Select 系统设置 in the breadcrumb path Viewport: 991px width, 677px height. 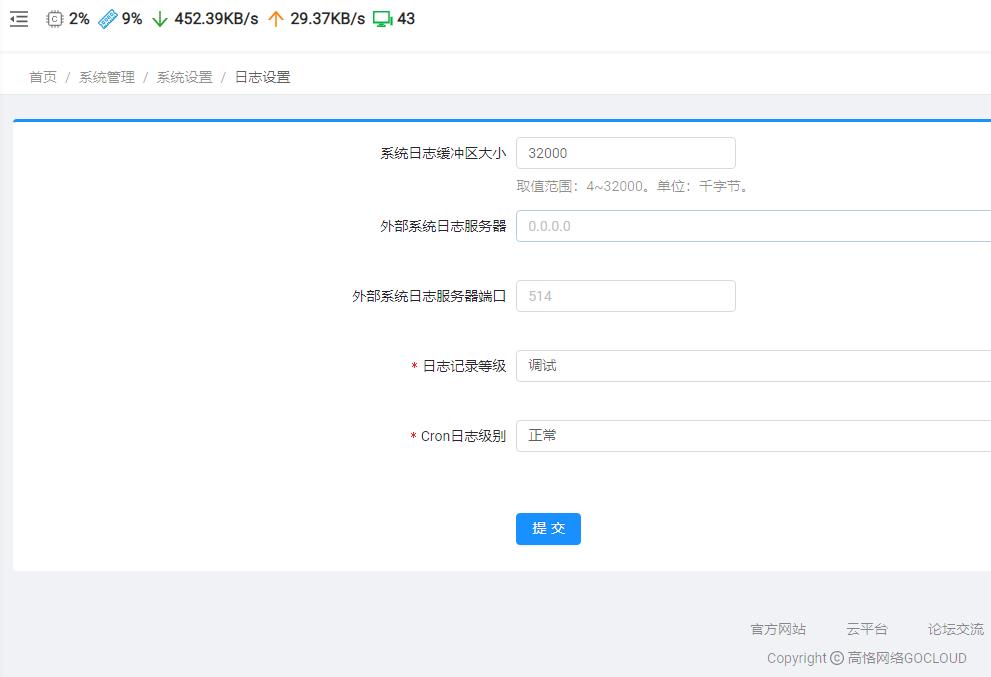[x=185, y=77]
